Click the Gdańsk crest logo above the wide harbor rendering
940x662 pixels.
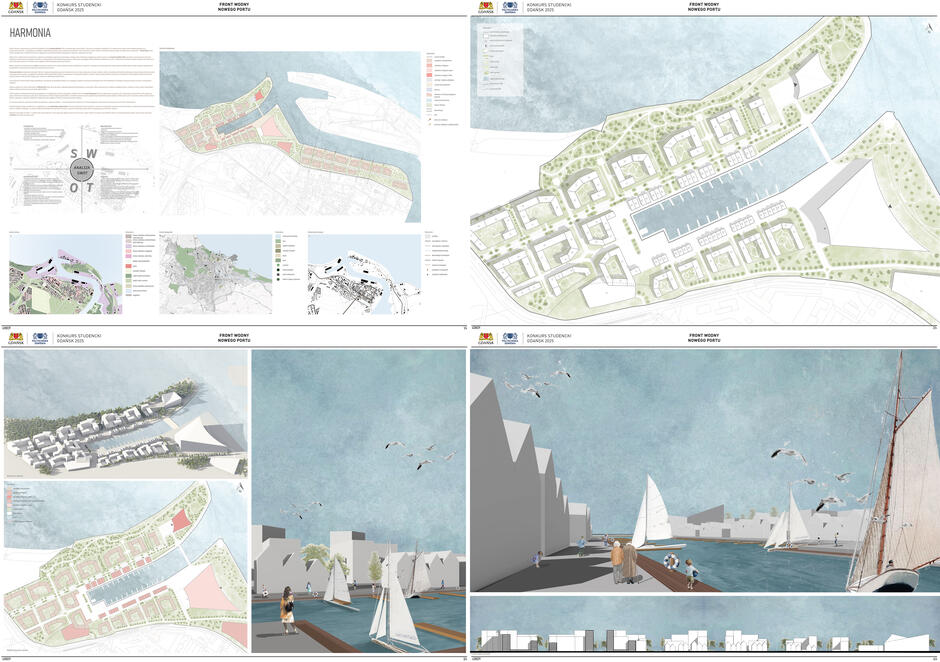[x=485, y=338]
